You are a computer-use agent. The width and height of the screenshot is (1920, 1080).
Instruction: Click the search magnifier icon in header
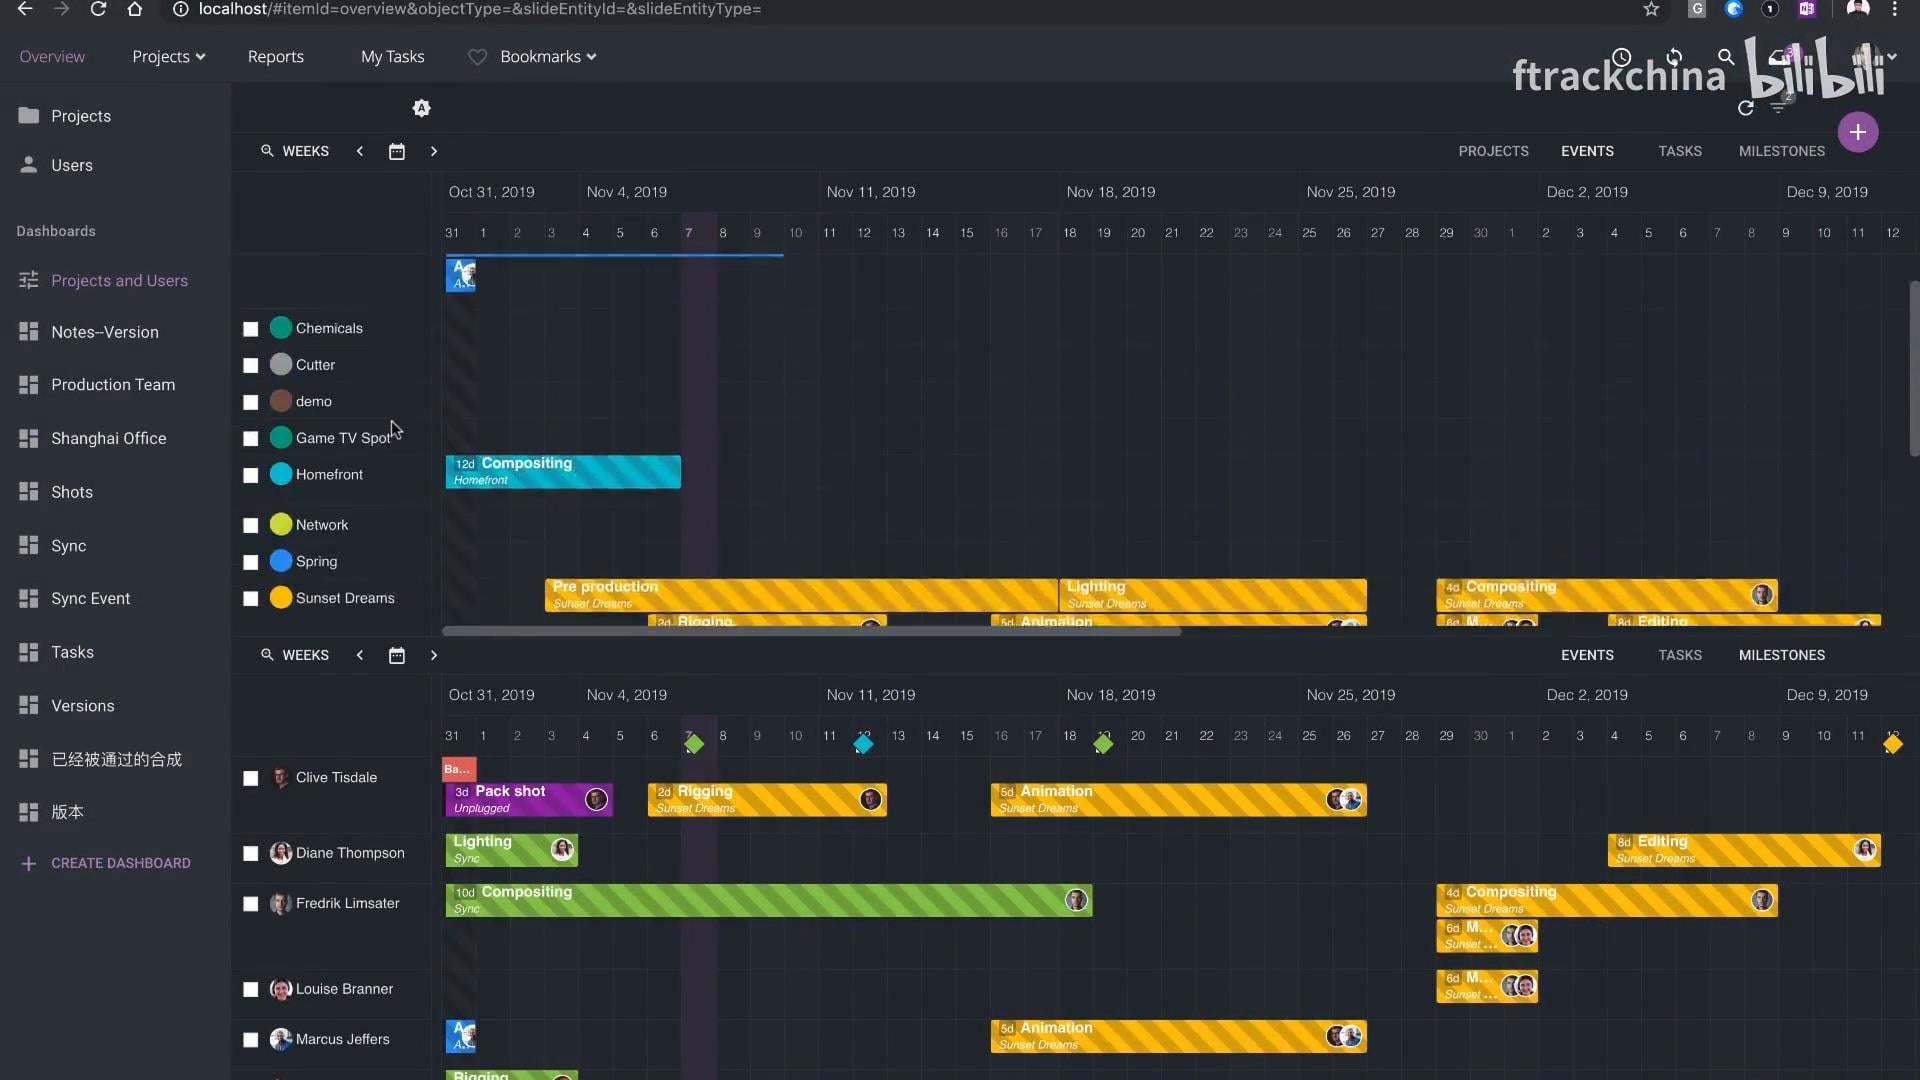1725,57
